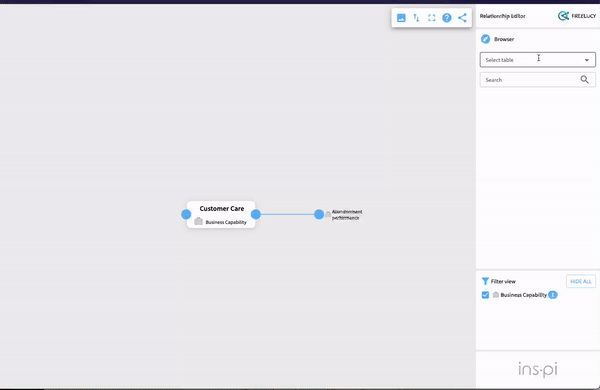Click briefcase icon in Customer Care node
Viewport: 600px width, 390px height.
[x=198, y=222]
